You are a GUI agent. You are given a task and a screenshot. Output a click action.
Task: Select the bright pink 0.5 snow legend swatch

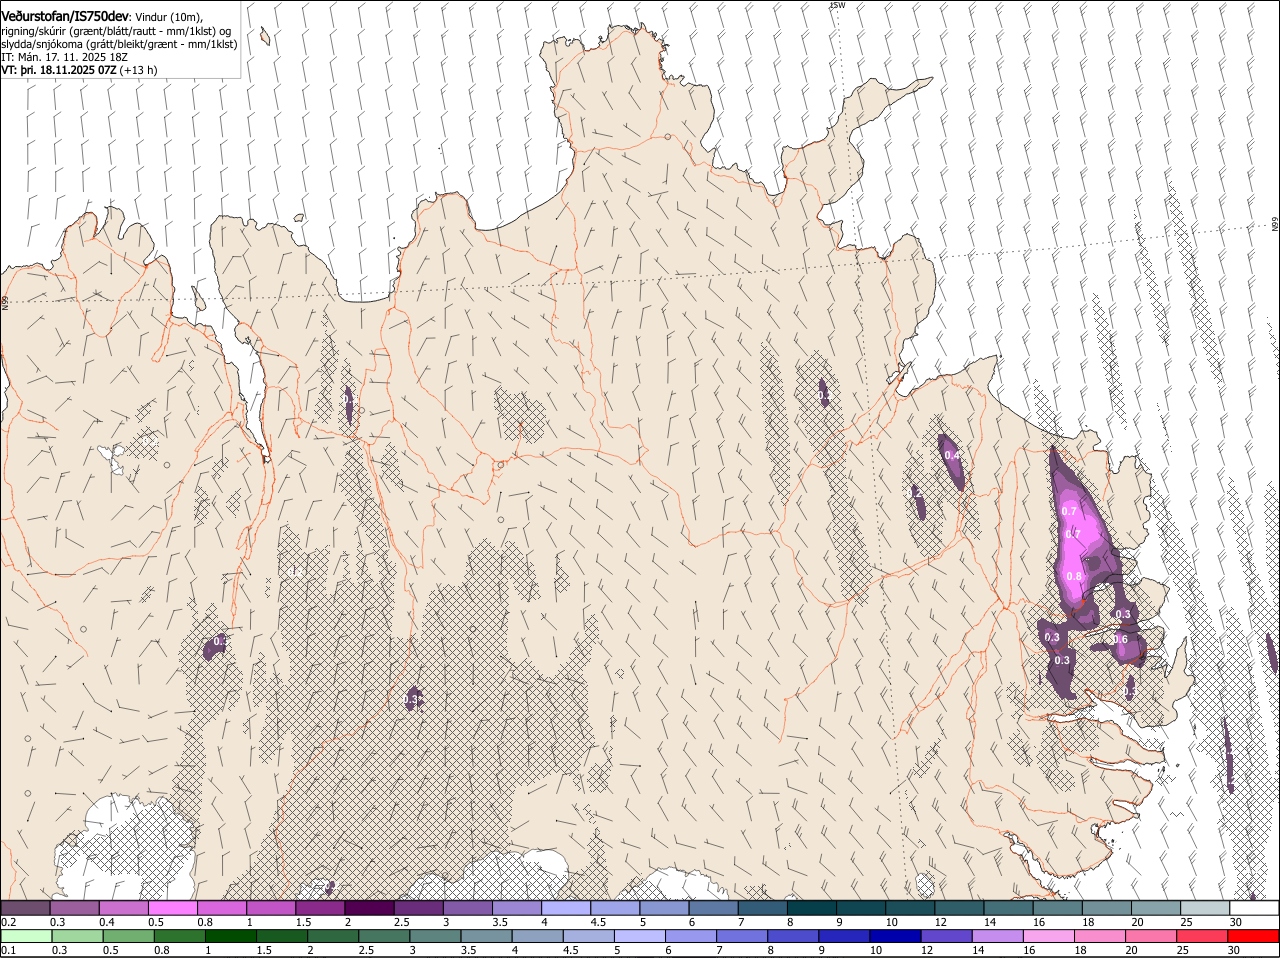click(174, 908)
